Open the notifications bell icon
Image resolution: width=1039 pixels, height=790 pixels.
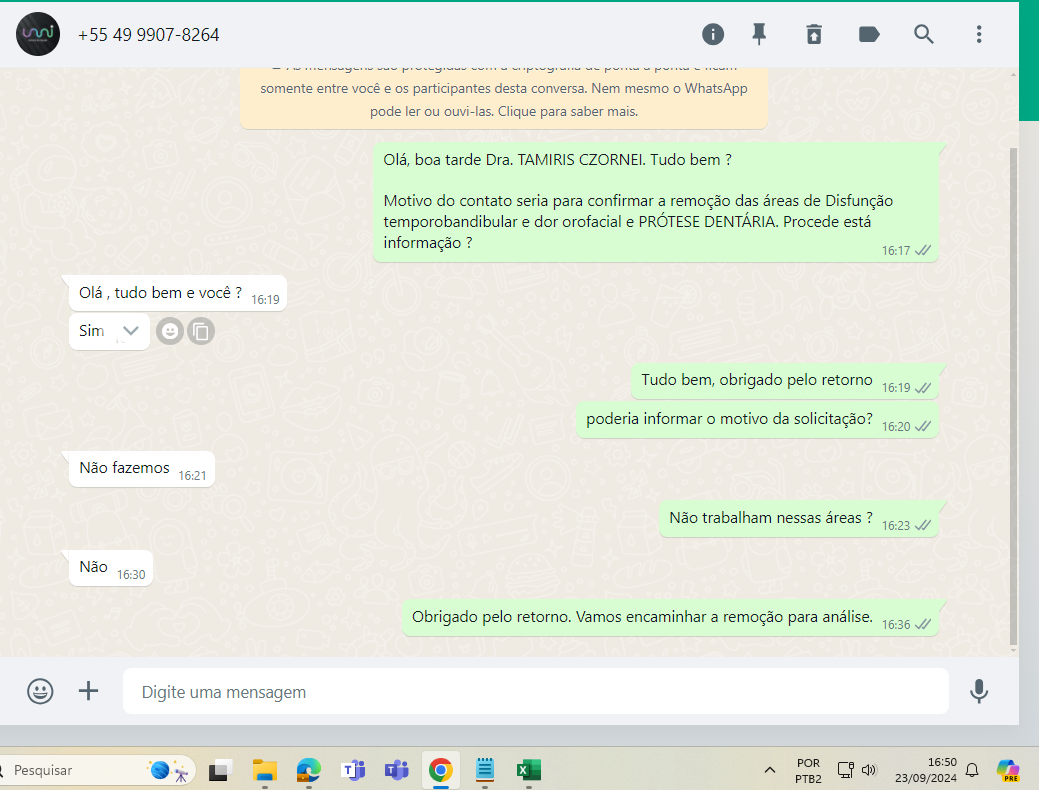point(972,770)
